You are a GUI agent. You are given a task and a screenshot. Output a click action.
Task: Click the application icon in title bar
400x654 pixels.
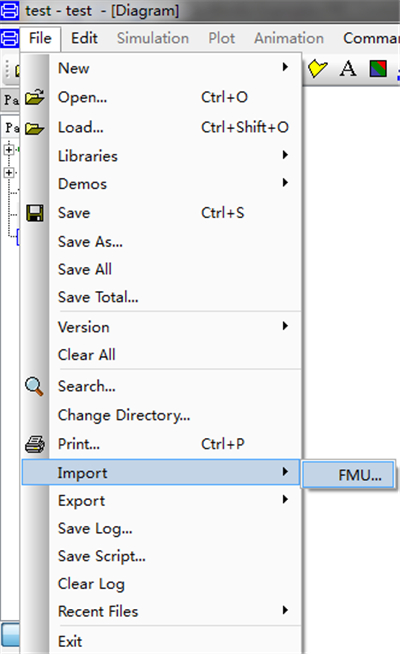pyautogui.click(x=9, y=10)
